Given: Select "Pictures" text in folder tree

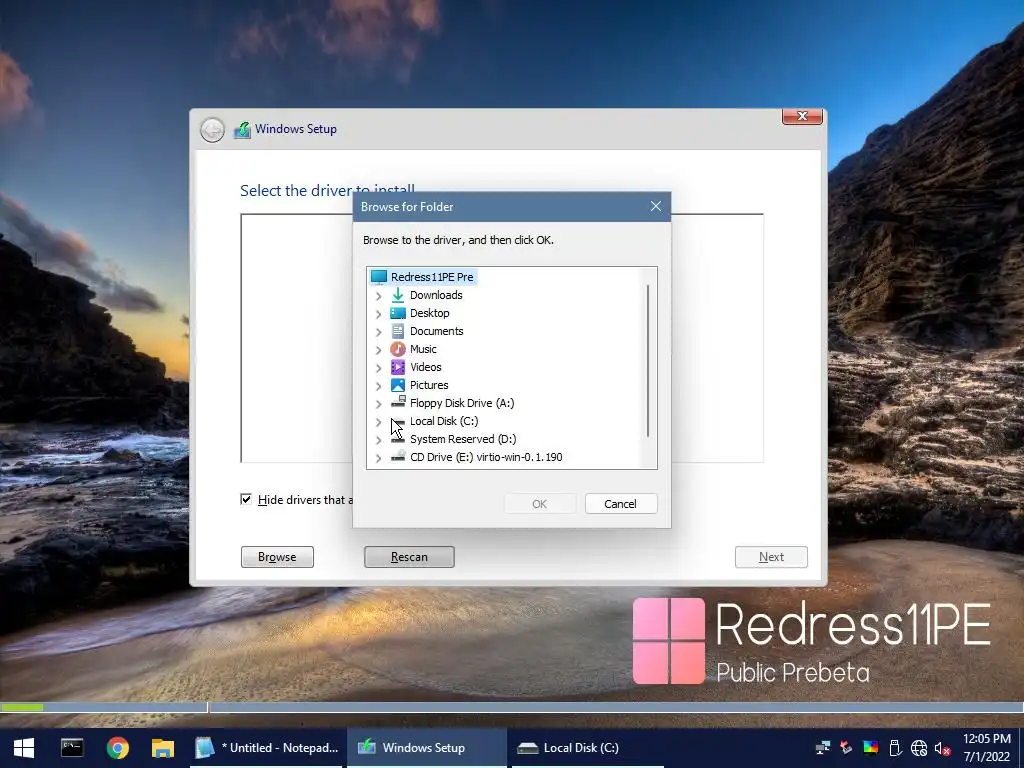Looking at the screenshot, I should pyautogui.click(x=429, y=385).
